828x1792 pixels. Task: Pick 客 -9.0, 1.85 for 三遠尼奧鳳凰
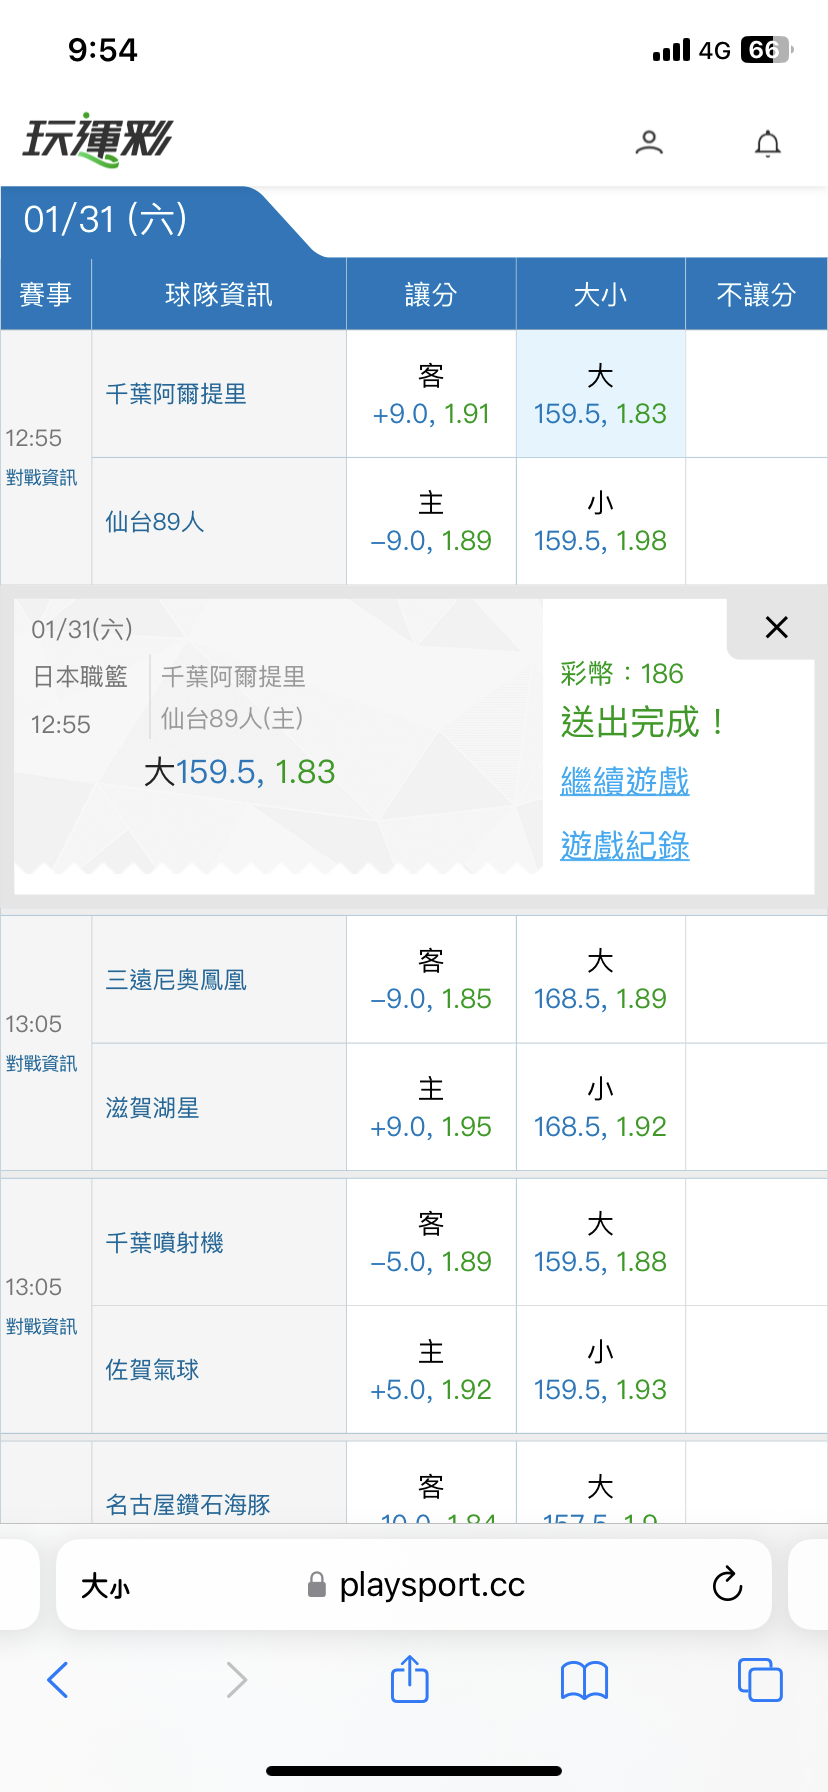431,980
